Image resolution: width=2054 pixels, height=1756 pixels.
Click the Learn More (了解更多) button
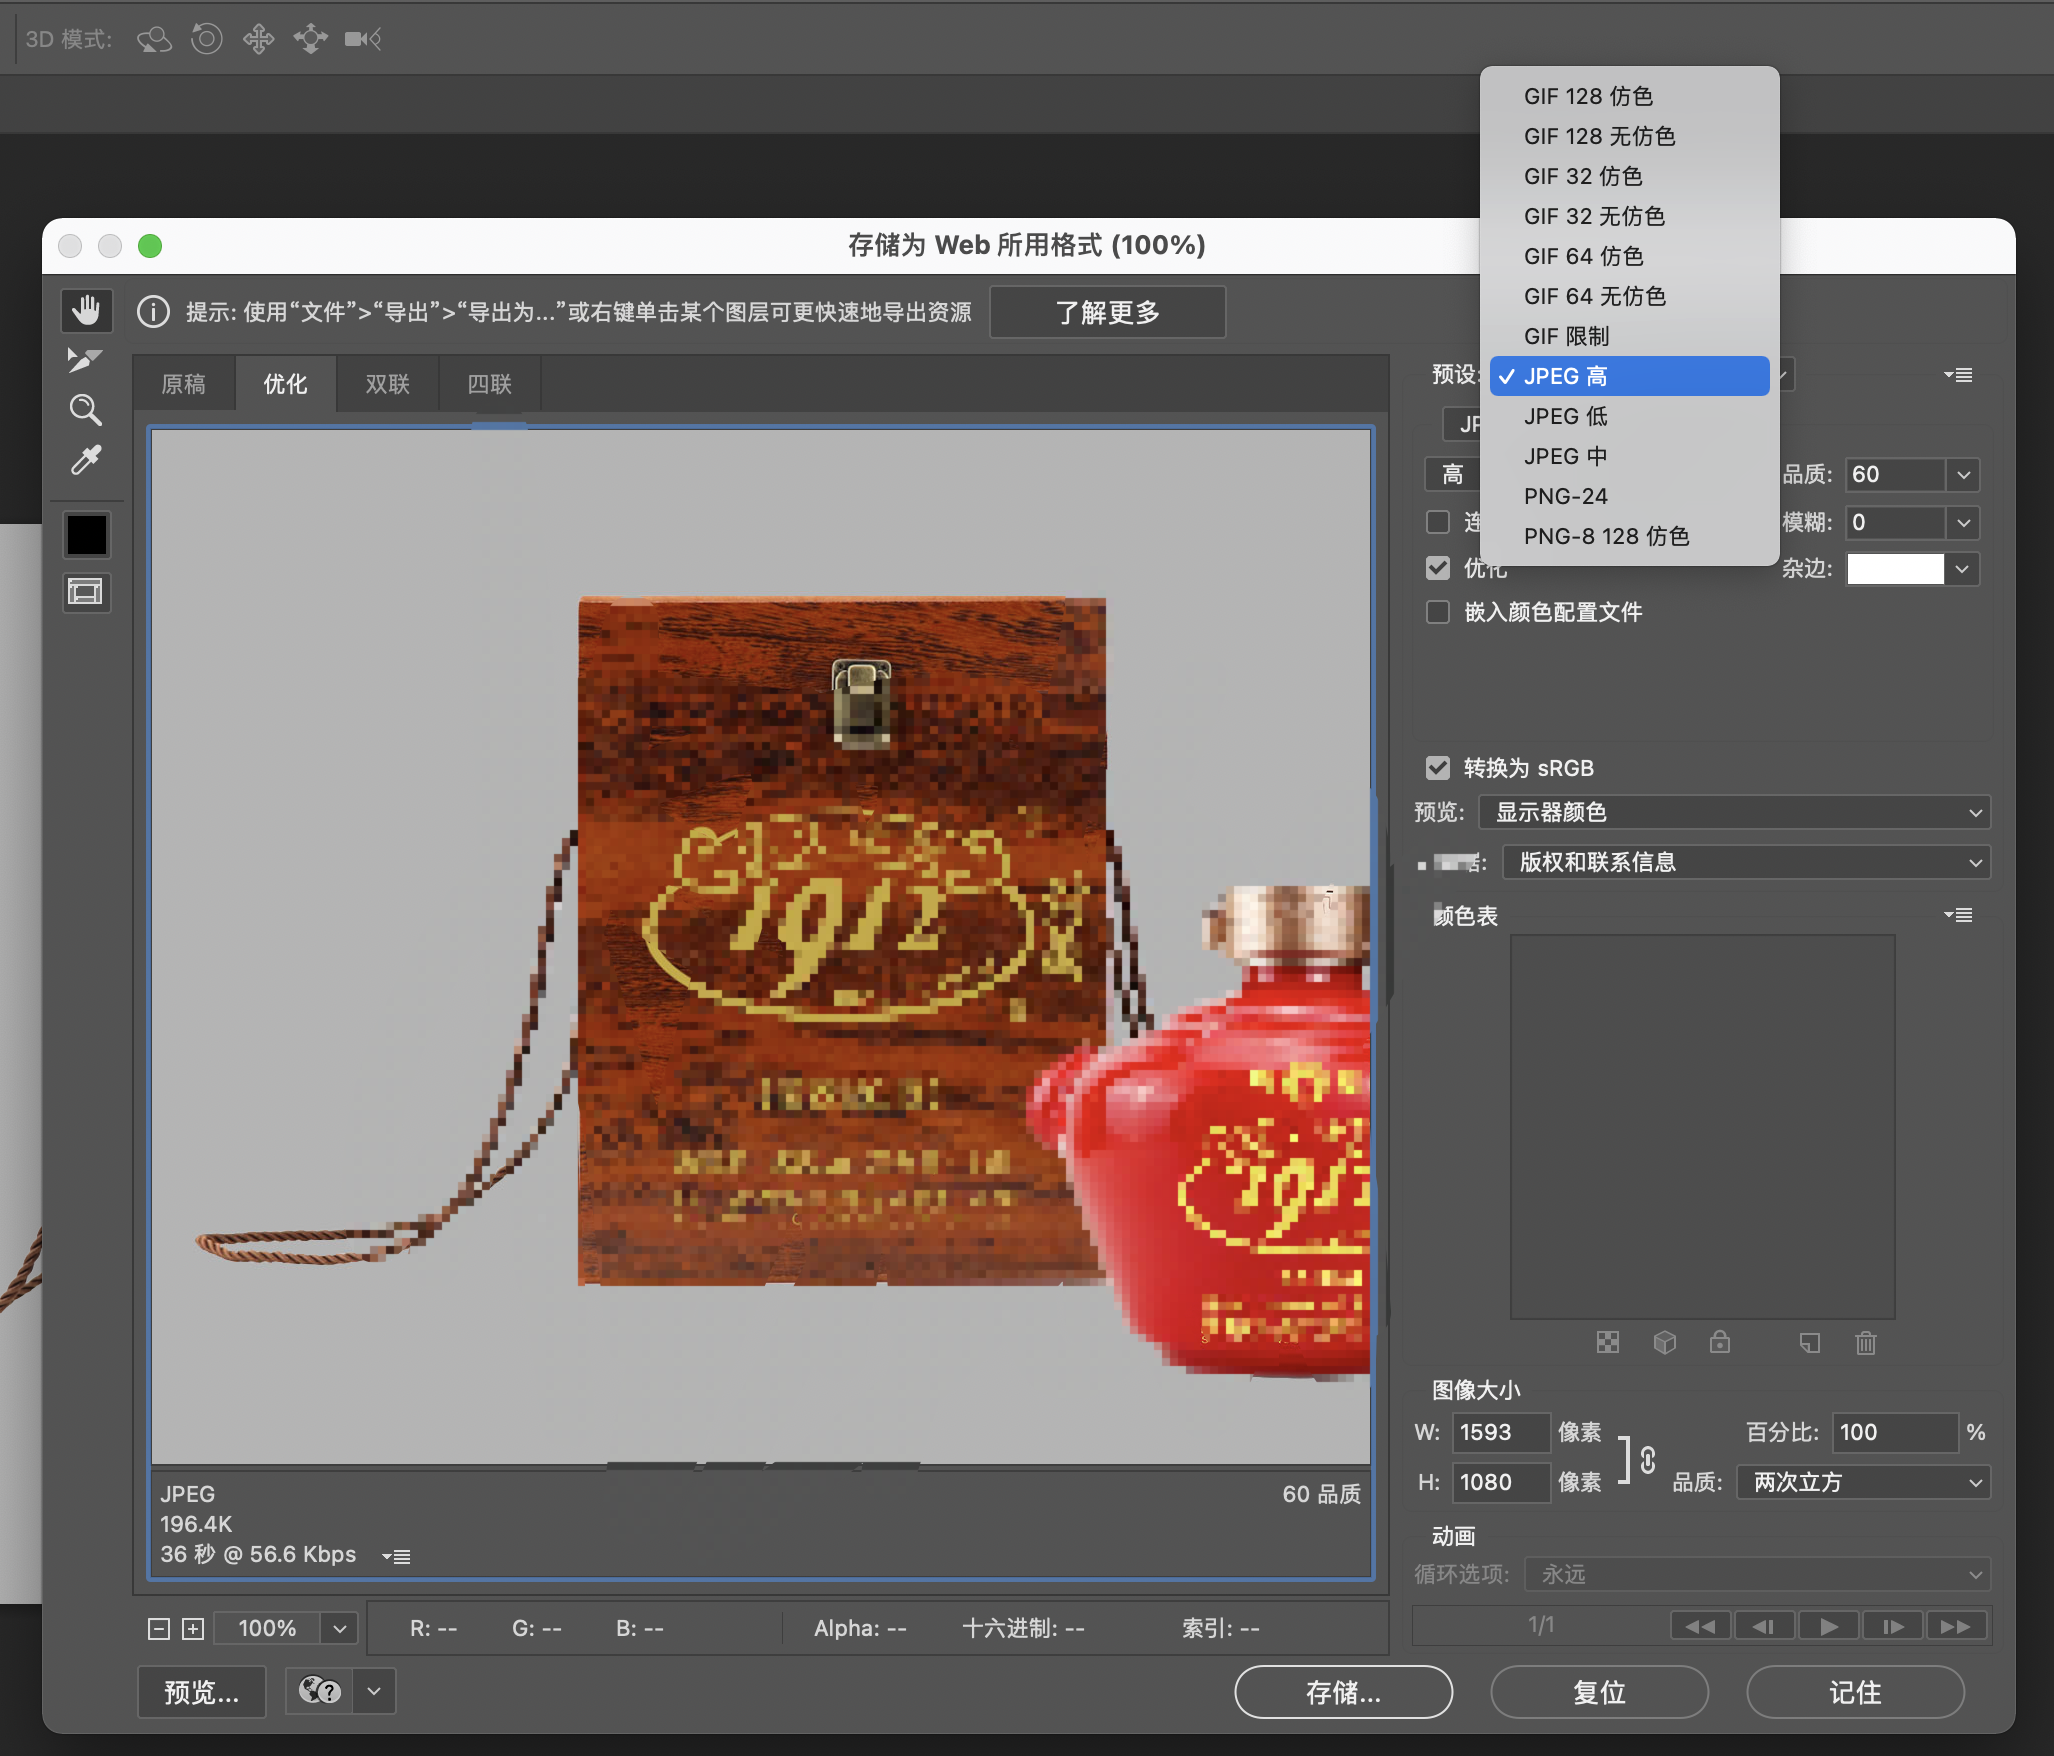[x=1107, y=312]
